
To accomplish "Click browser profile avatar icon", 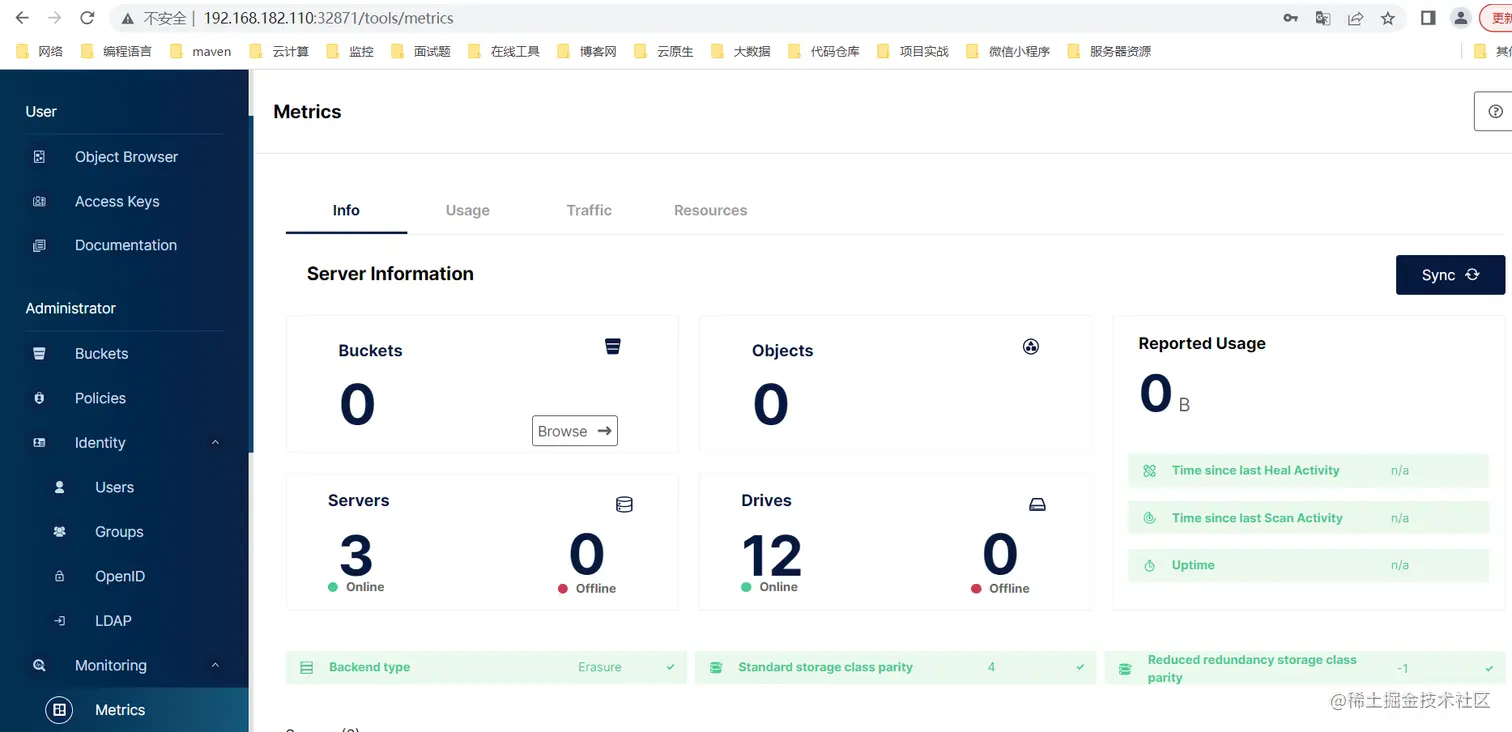I will coord(1461,18).
